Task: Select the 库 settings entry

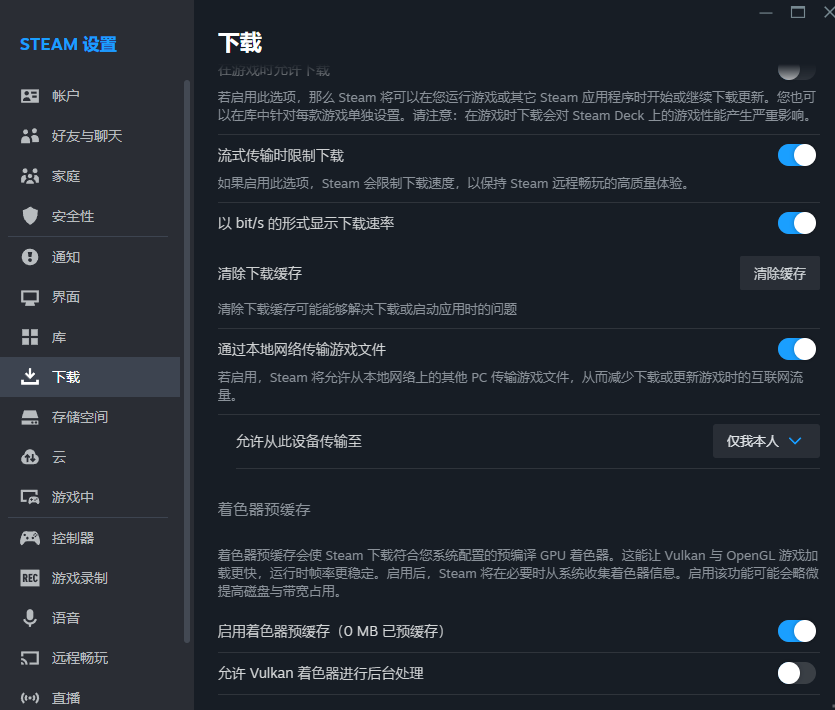Action: click(90, 337)
